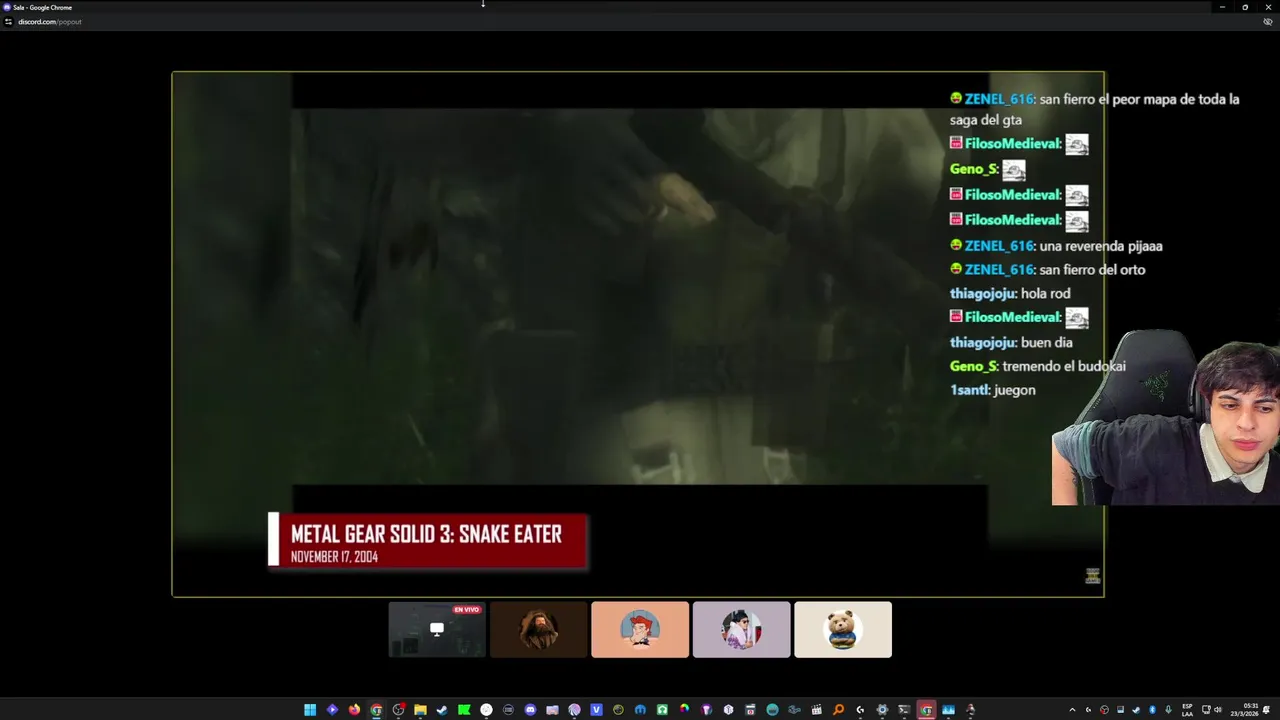This screenshot has height=720, width=1280.
Task: Click chat message 'buen dia'
Action: pyautogui.click(x=1047, y=342)
